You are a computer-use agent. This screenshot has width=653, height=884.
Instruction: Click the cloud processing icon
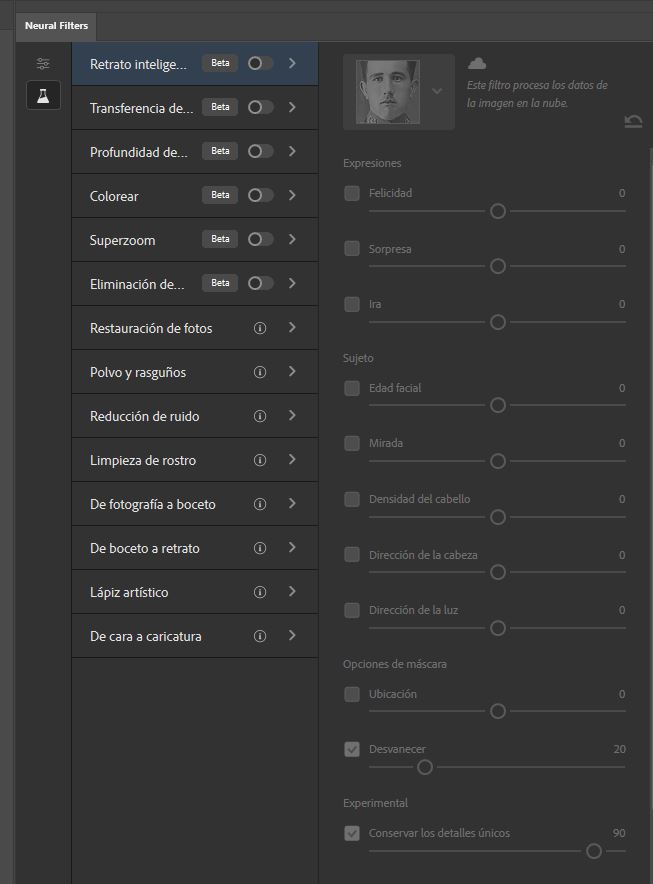click(x=477, y=63)
